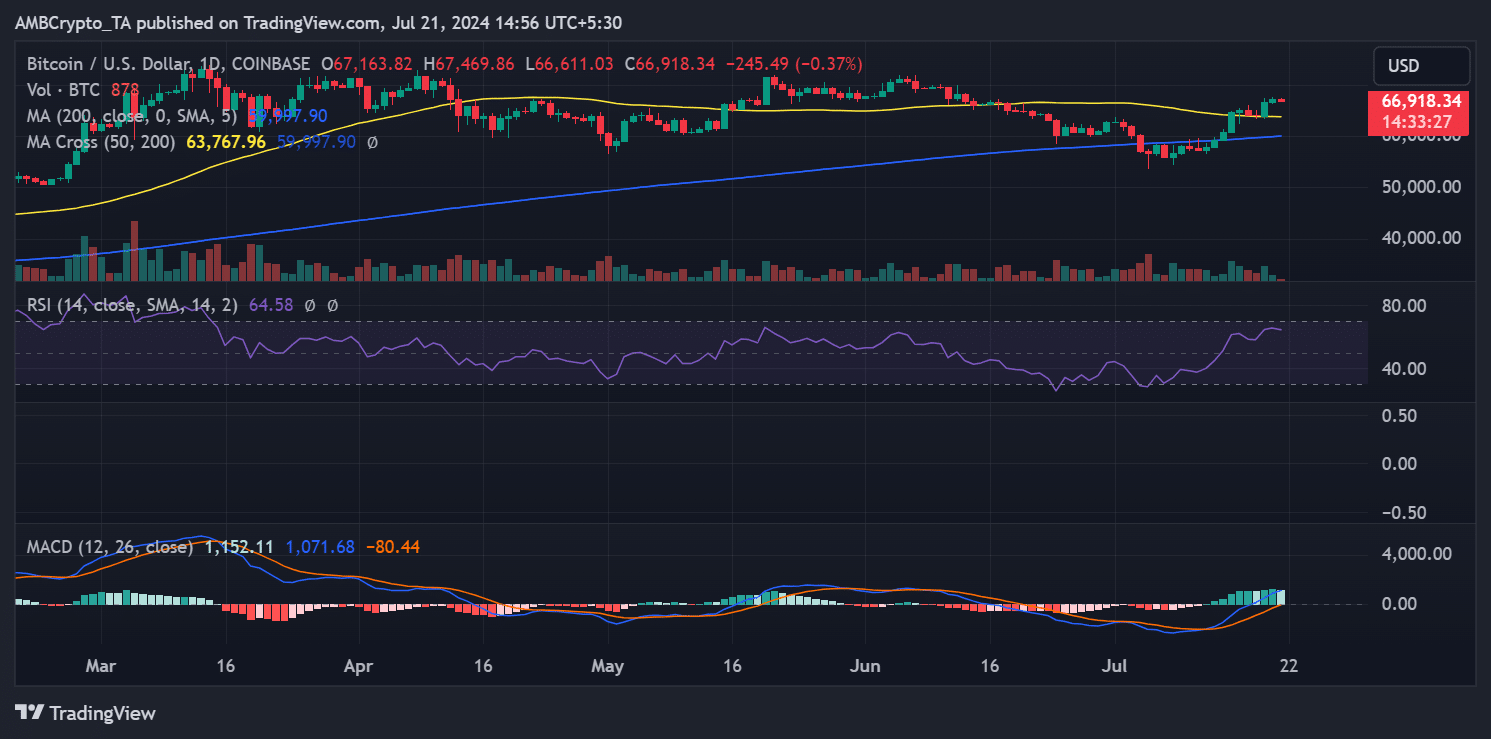1491x739 pixels.
Task: Click the 22 date label on time axis
Action: (x=1288, y=666)
